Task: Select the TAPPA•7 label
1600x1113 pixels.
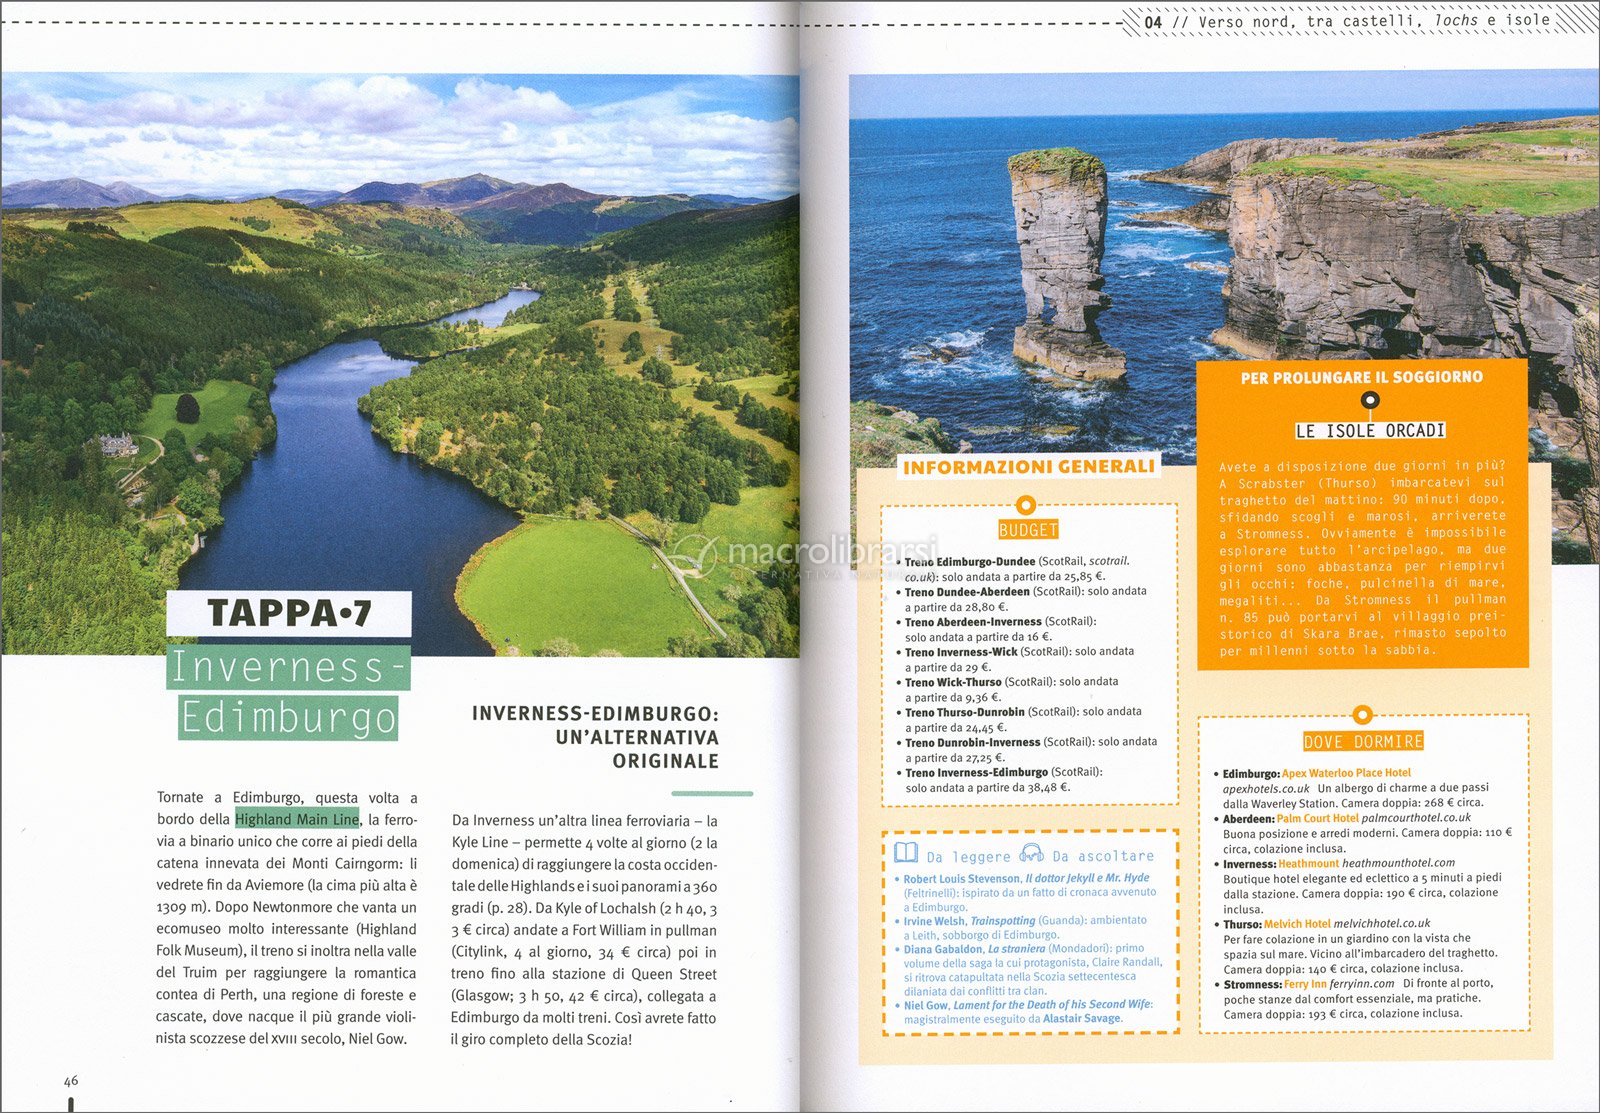Action: point(289,613)
